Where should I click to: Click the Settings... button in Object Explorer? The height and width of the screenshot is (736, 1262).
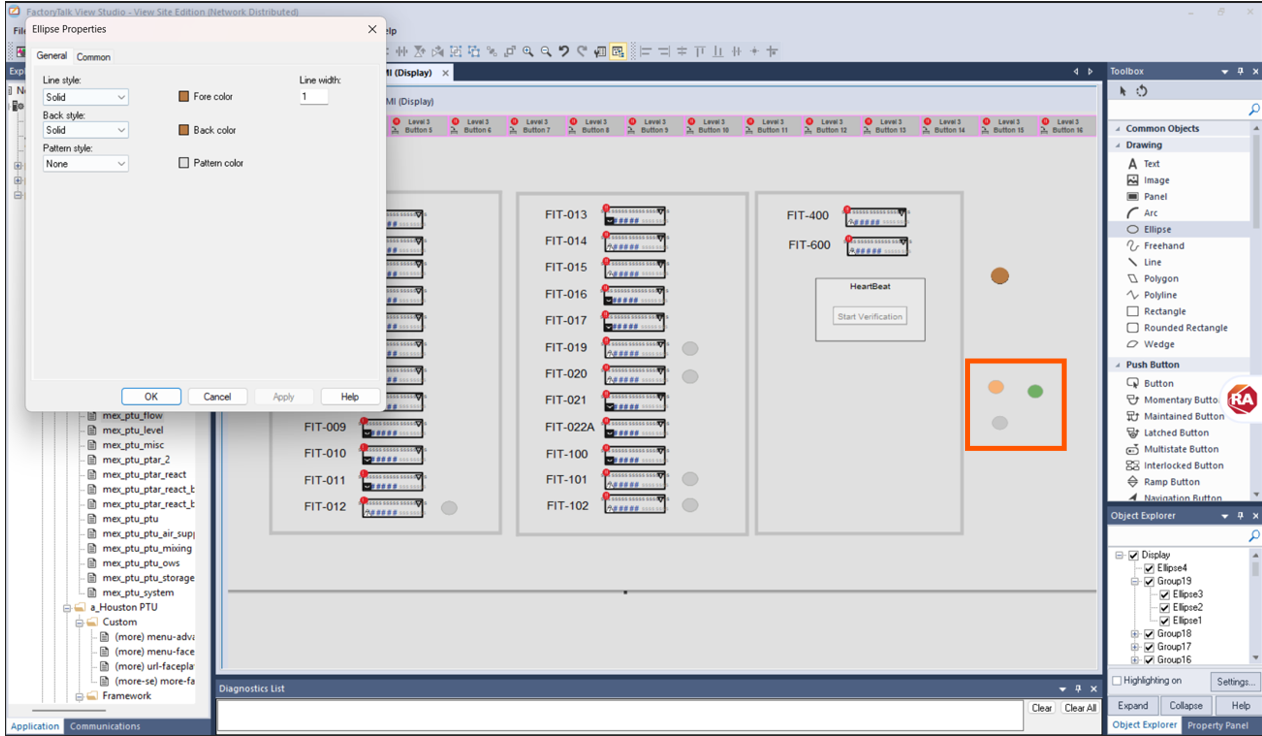(x=1235, y=682)
